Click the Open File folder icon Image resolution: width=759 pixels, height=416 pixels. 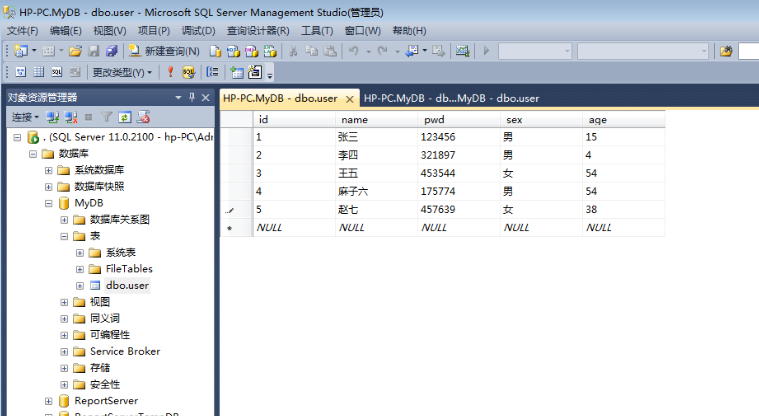click(76, 51)
